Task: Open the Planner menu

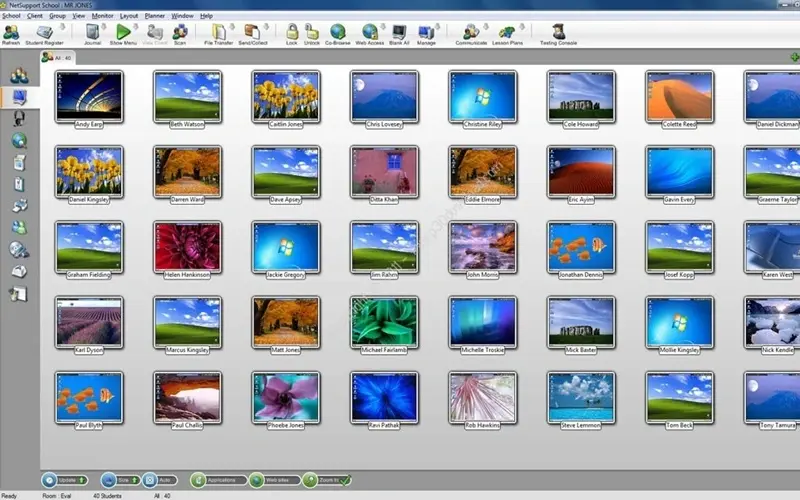Action: [155, 16]
